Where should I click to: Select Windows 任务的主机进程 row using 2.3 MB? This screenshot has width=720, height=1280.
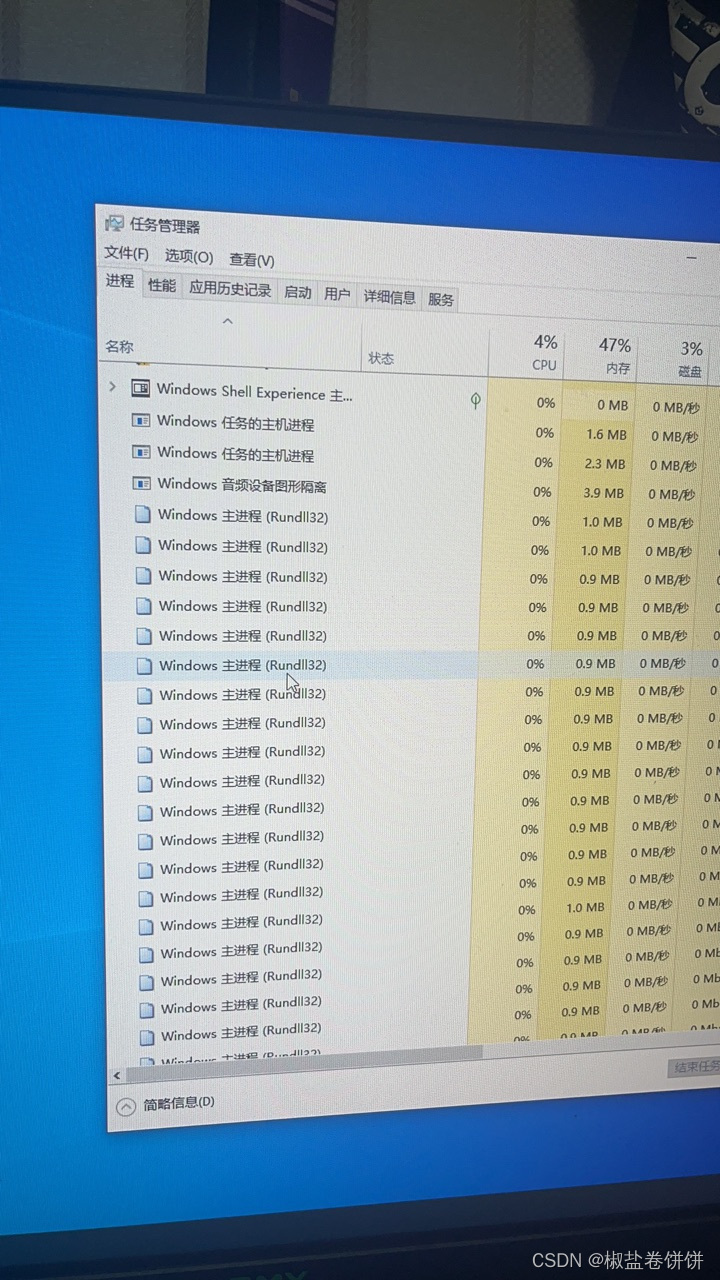(410, 458)
